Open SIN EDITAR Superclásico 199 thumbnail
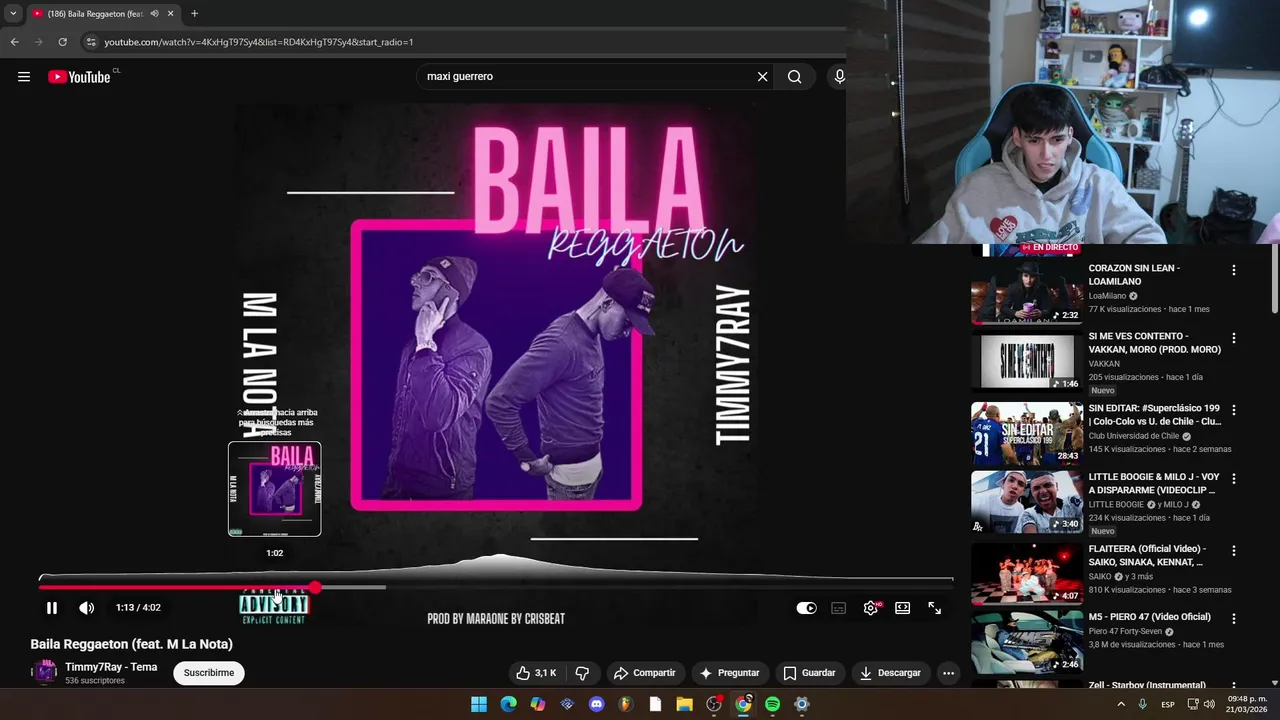This screenshot has width=1280, height=720. point(1026,433)
